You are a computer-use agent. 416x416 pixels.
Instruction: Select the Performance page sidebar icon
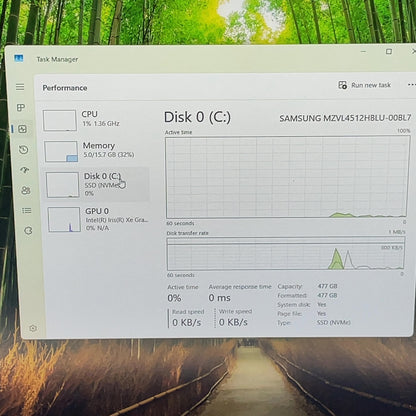(x=22, y=129)
